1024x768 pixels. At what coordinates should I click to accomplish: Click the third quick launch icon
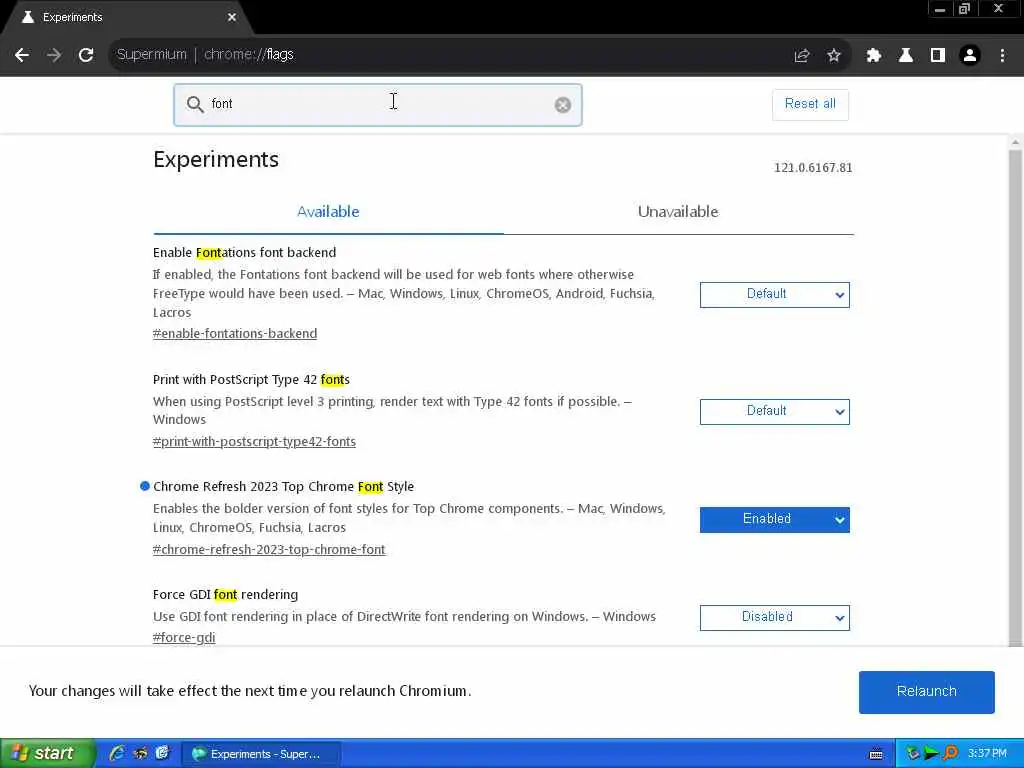[162, 754]
